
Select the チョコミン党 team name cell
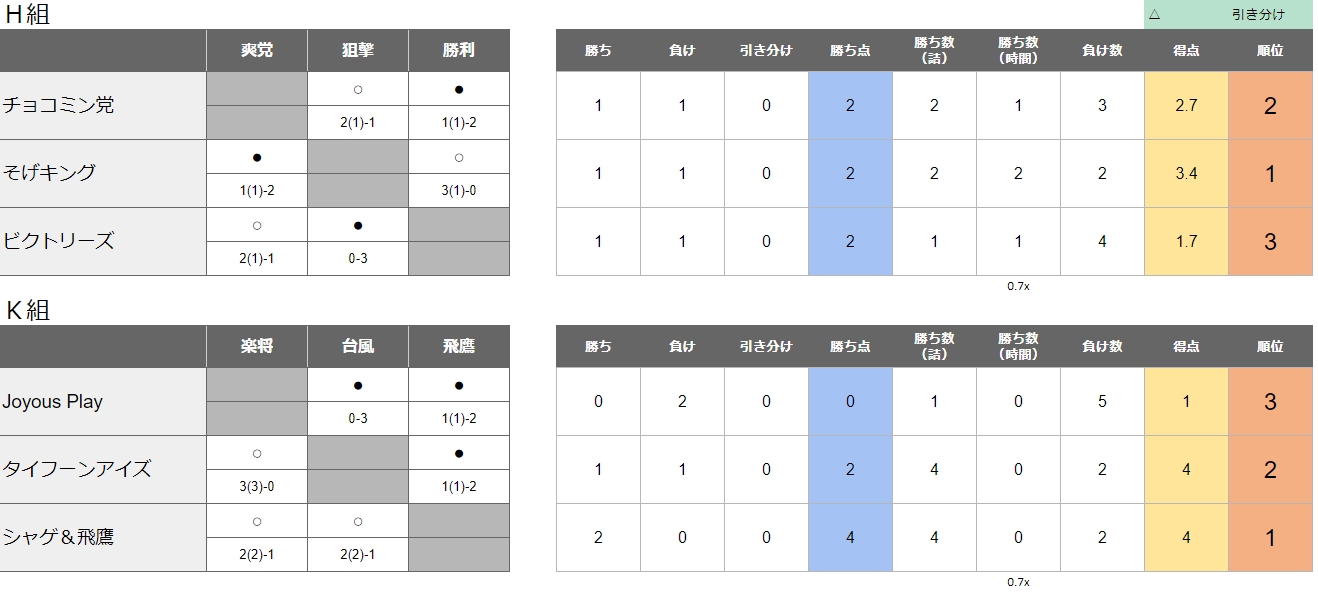coord(103,105)
